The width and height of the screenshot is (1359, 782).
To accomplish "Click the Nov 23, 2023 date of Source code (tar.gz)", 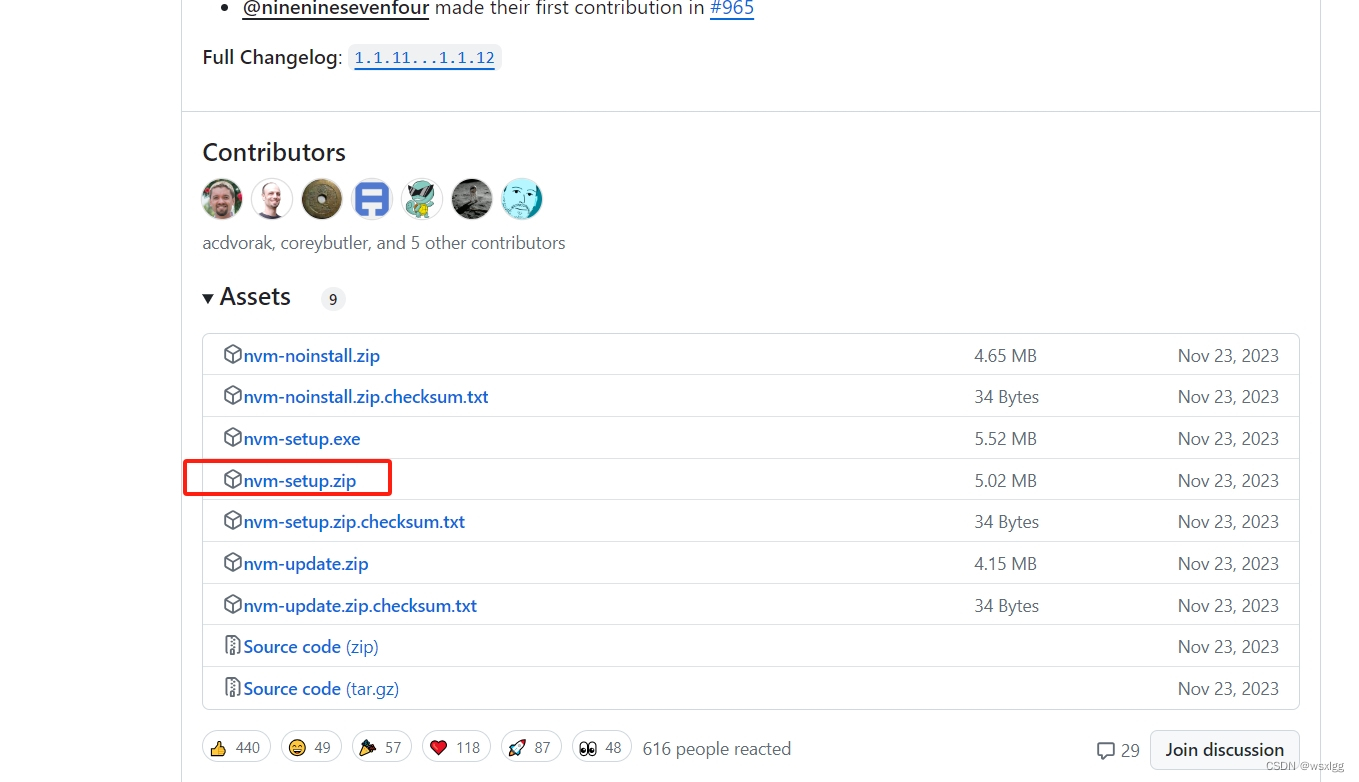I will pyautogui.click(x=1228, y=689).
